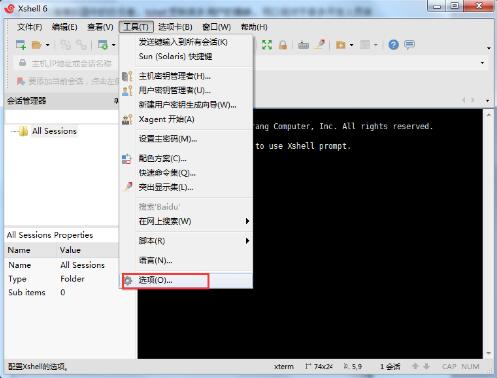
Task: Open the 查看(V) menu
Action: pos(100,27)
